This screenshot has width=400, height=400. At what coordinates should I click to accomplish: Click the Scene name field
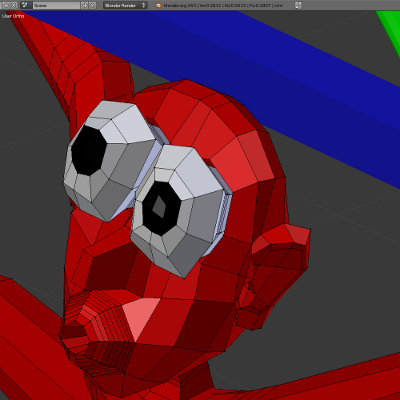tap(57, 5)
